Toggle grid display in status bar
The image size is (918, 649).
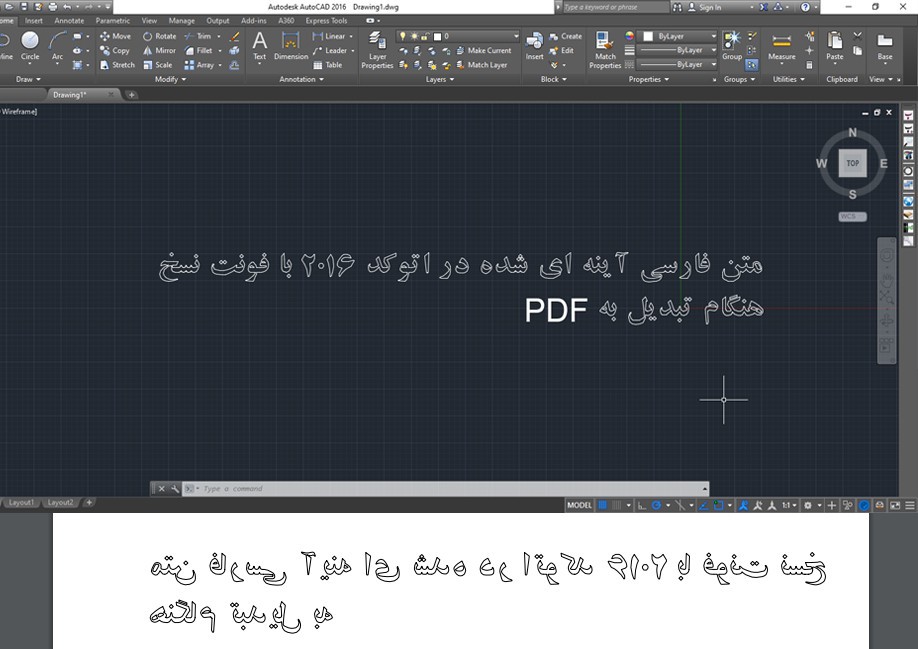coord(602,505)
